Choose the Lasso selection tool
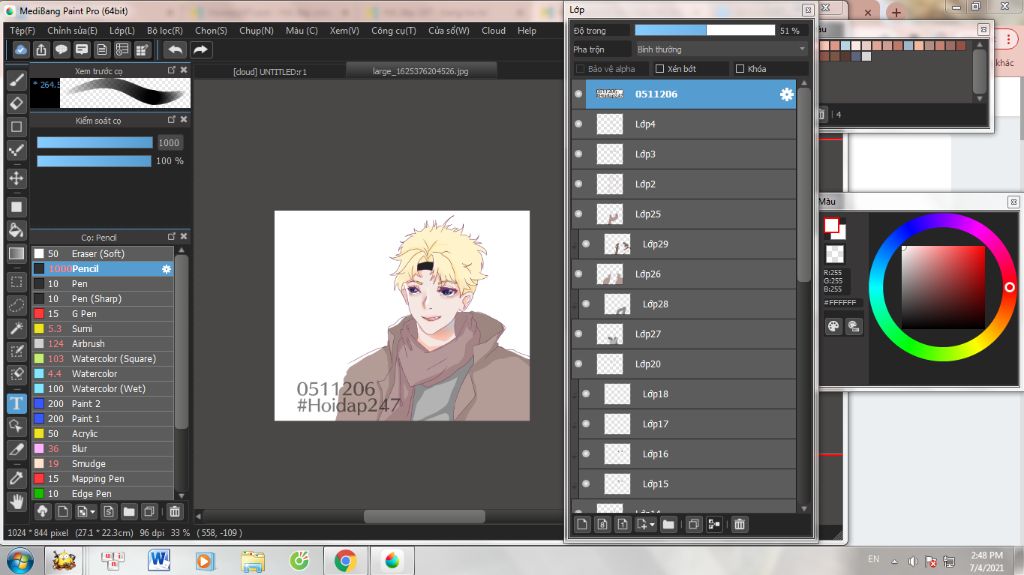The height and width of the screenshot is (575, 1024). coord(16,305)
